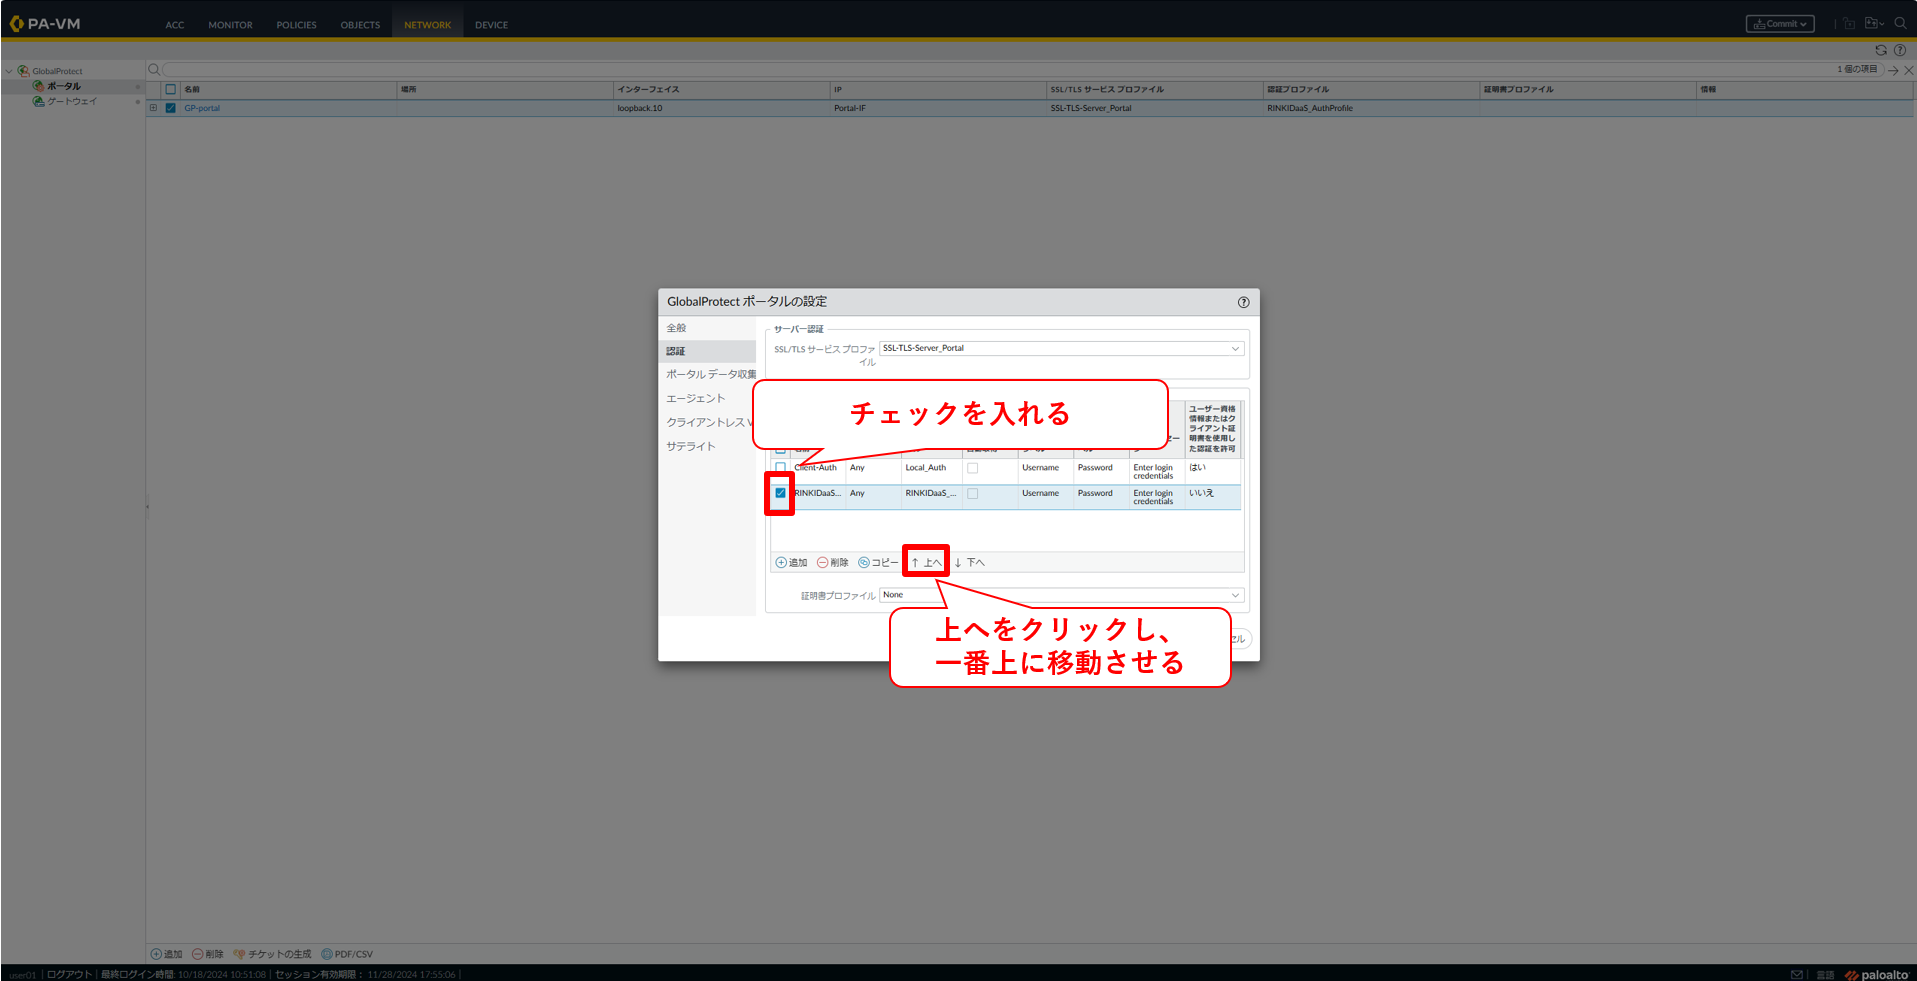The height and width of the screenshot is (981, 1917).
Task: Click the Gateway tree item icon
Action: coord(38,101)
